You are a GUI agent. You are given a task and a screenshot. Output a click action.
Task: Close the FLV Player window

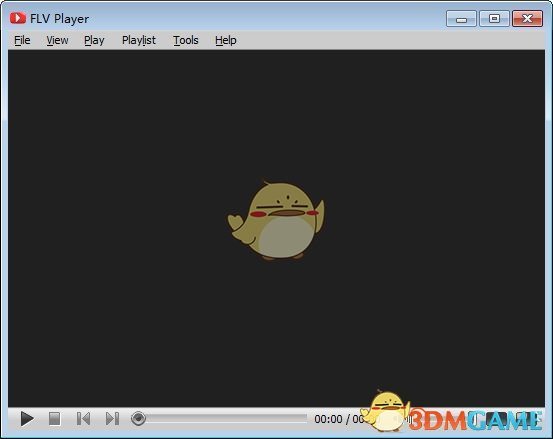pyautogui.click(x=527, y=18)
